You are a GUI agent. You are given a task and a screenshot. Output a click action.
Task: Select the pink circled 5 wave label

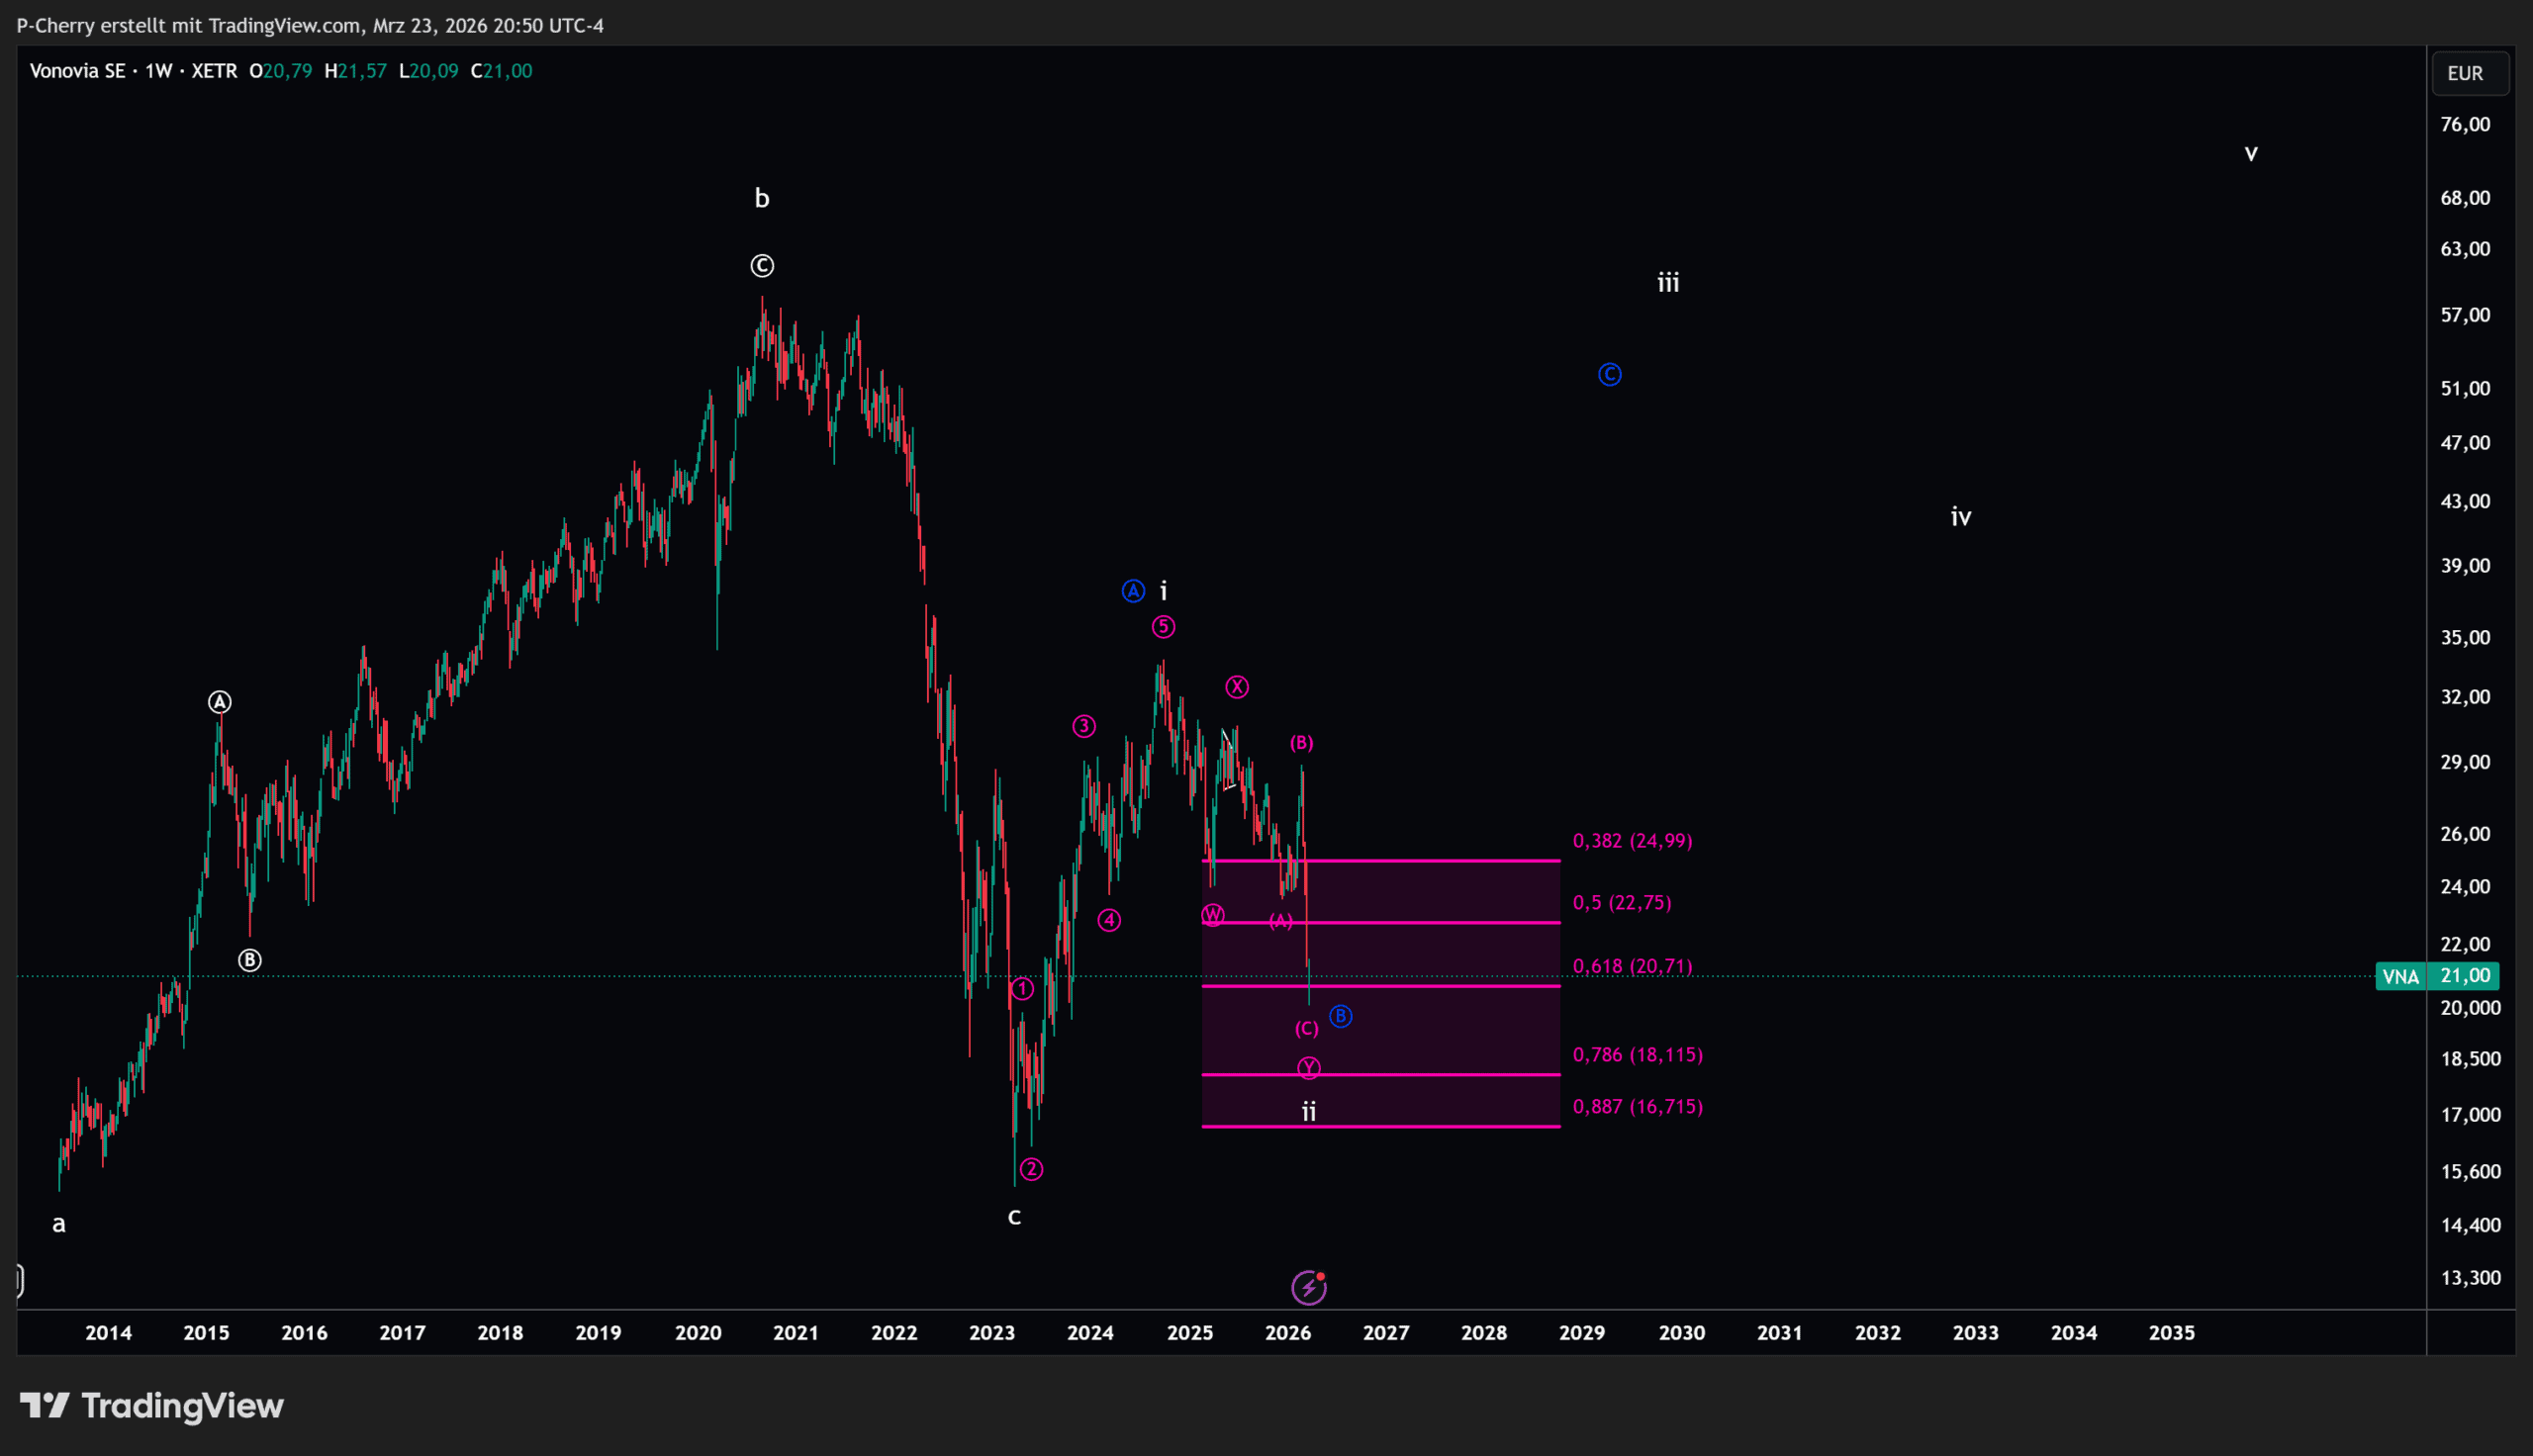(1162, 627)
